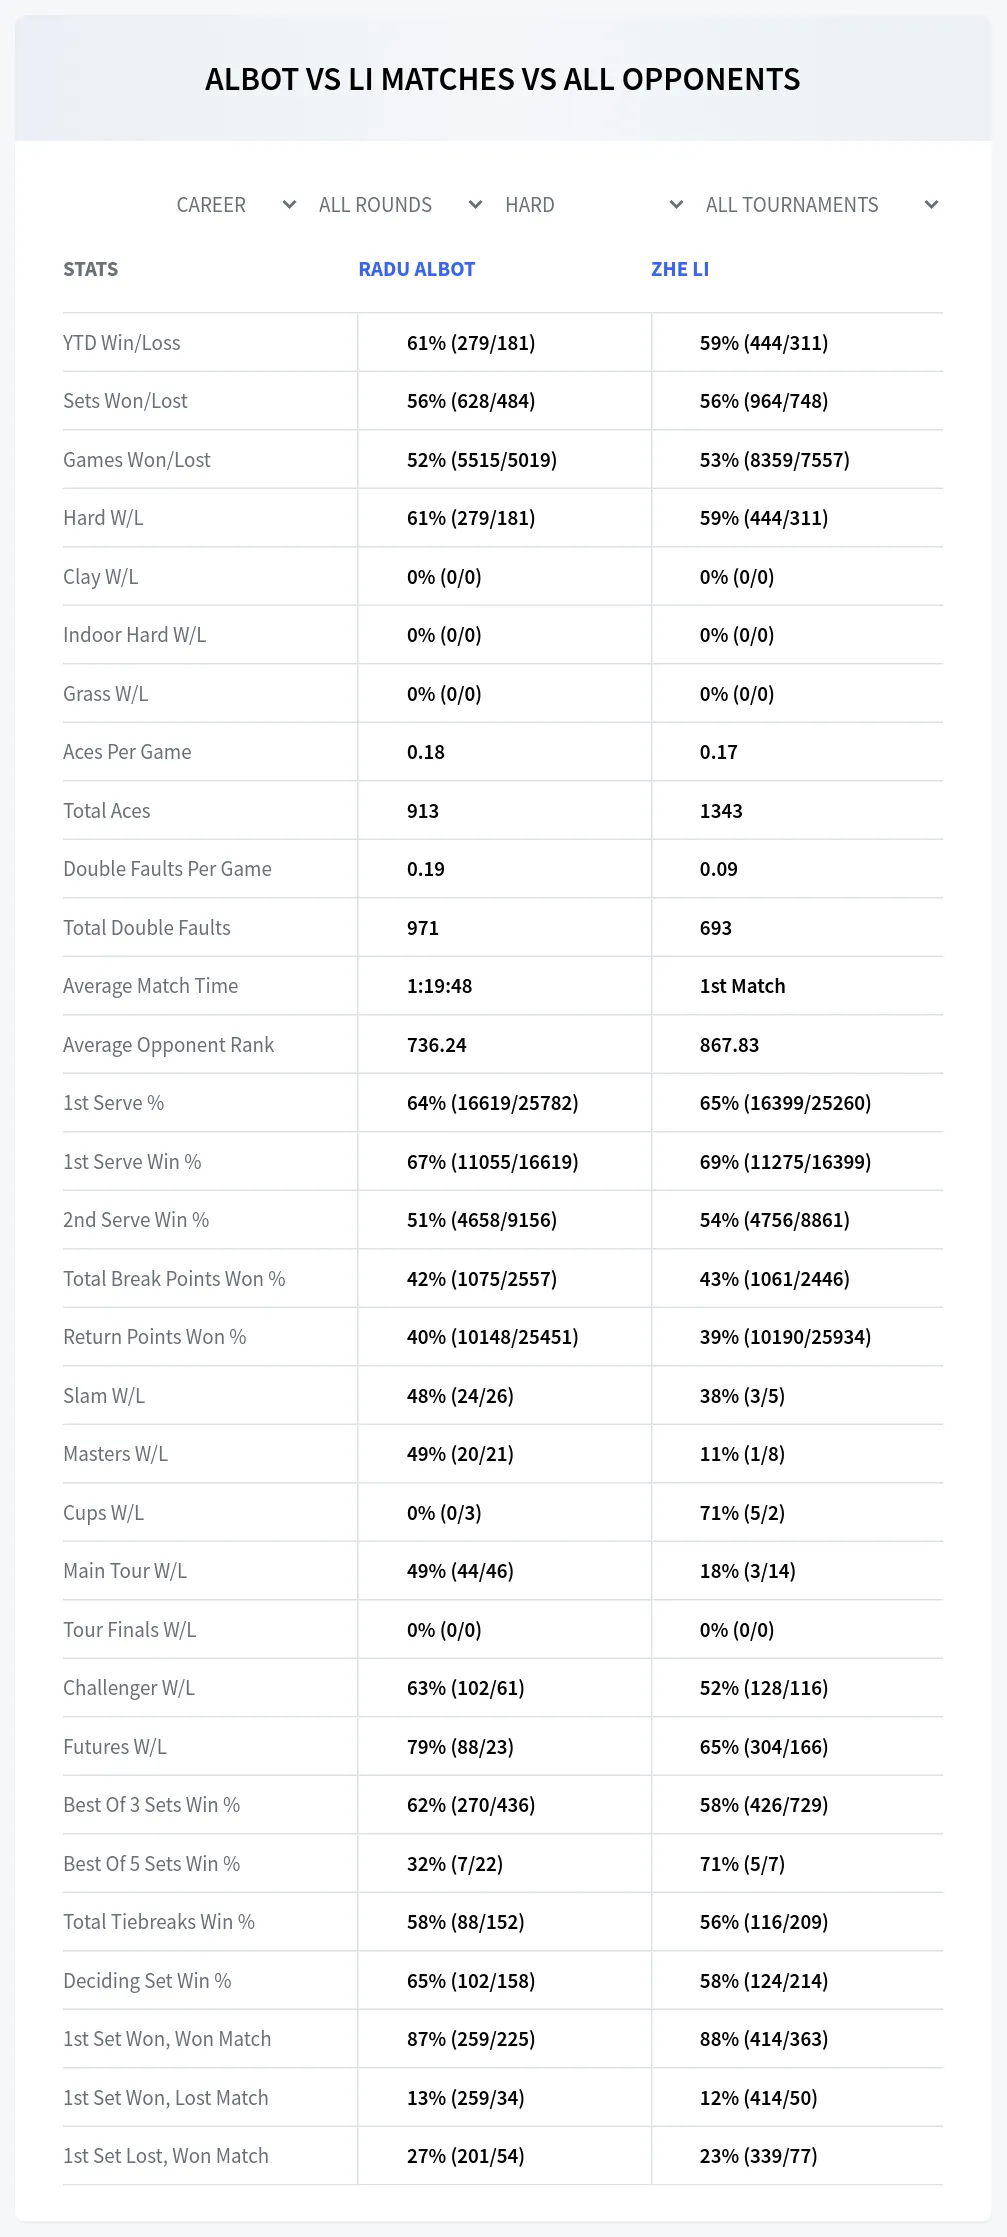The height and width of the screenshot is (2237, 1007).
Task: Open the RADU ALBOT player link
Action: click(417, 269)
